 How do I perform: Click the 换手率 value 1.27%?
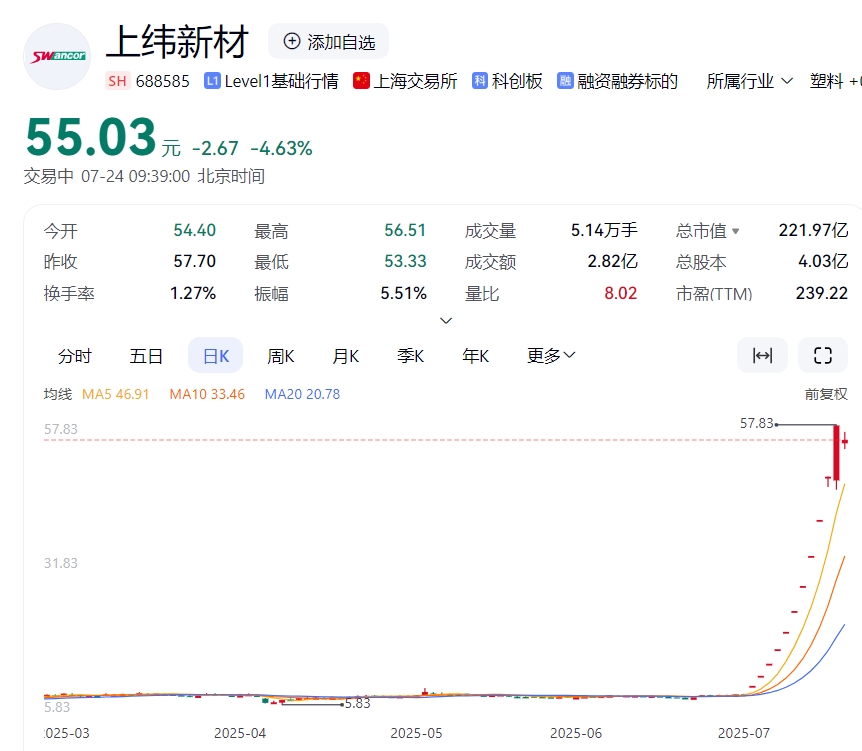pos(193,293)
